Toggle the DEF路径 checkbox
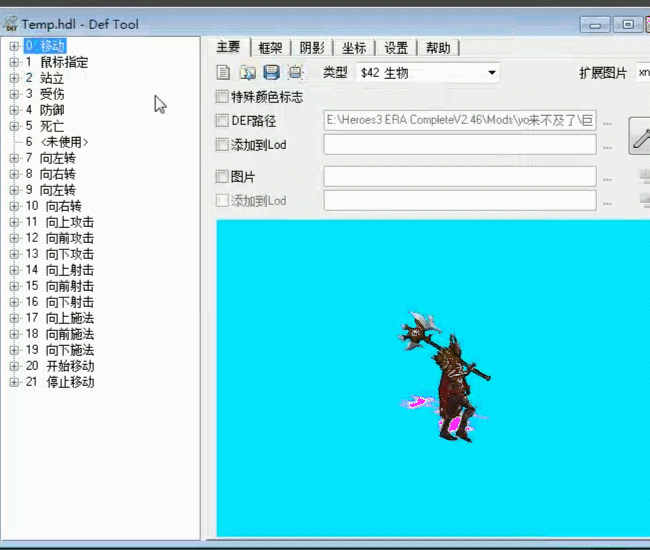The image size is (650, 550). (222, 121)
